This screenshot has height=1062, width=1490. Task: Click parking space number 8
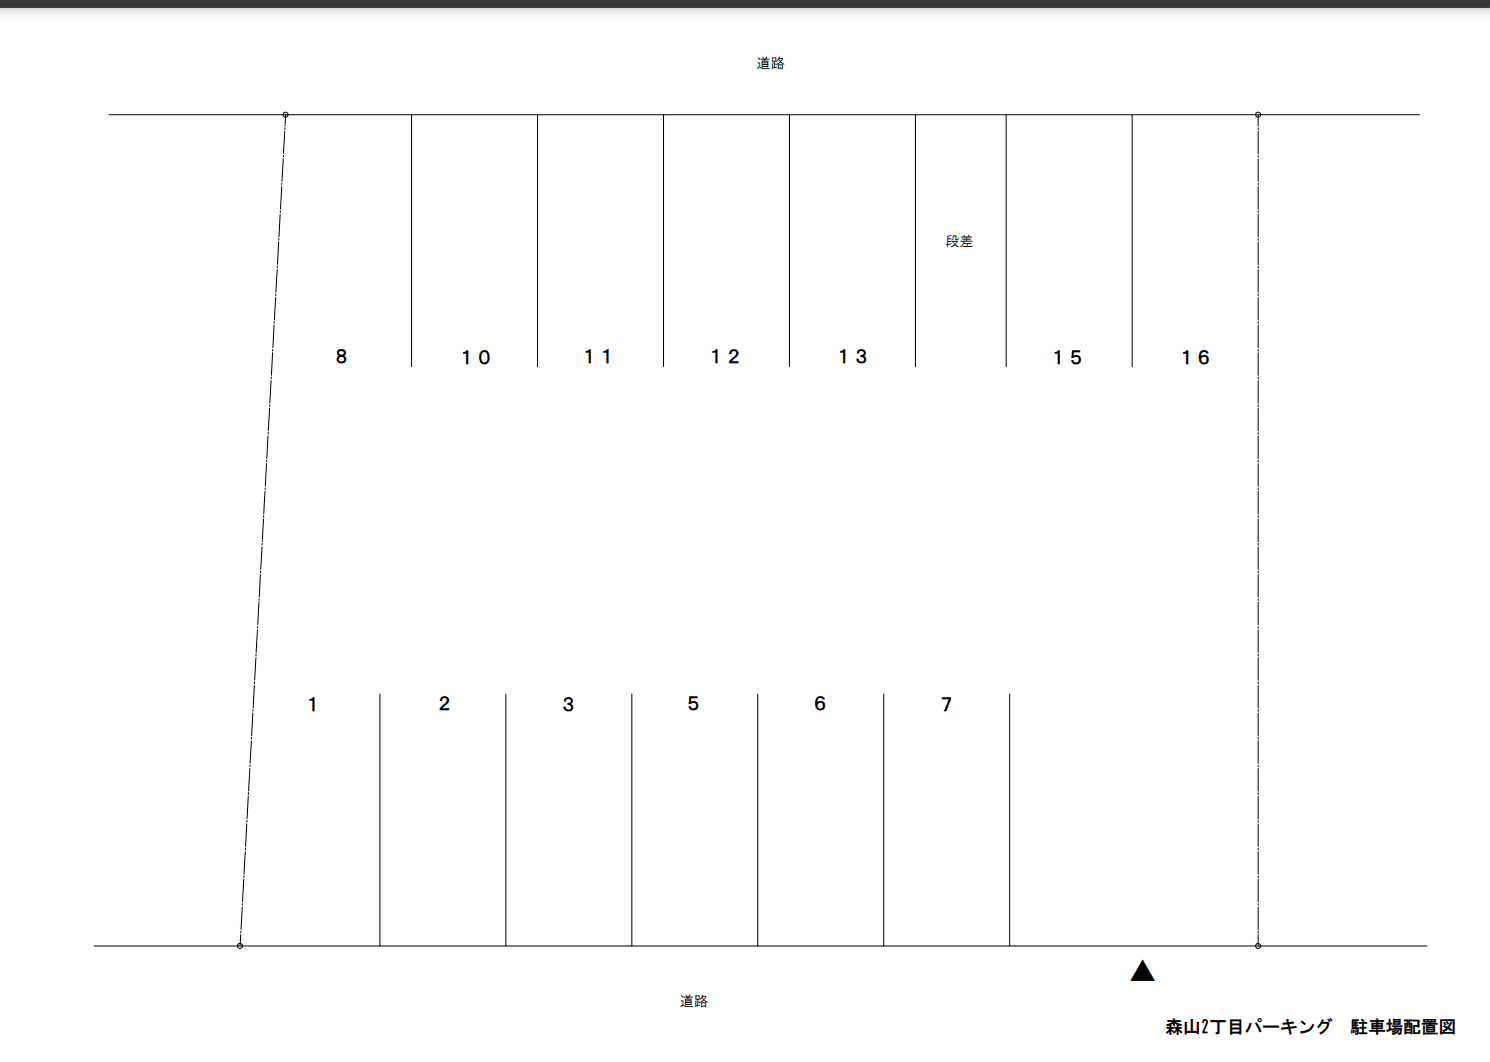(341, 356)
